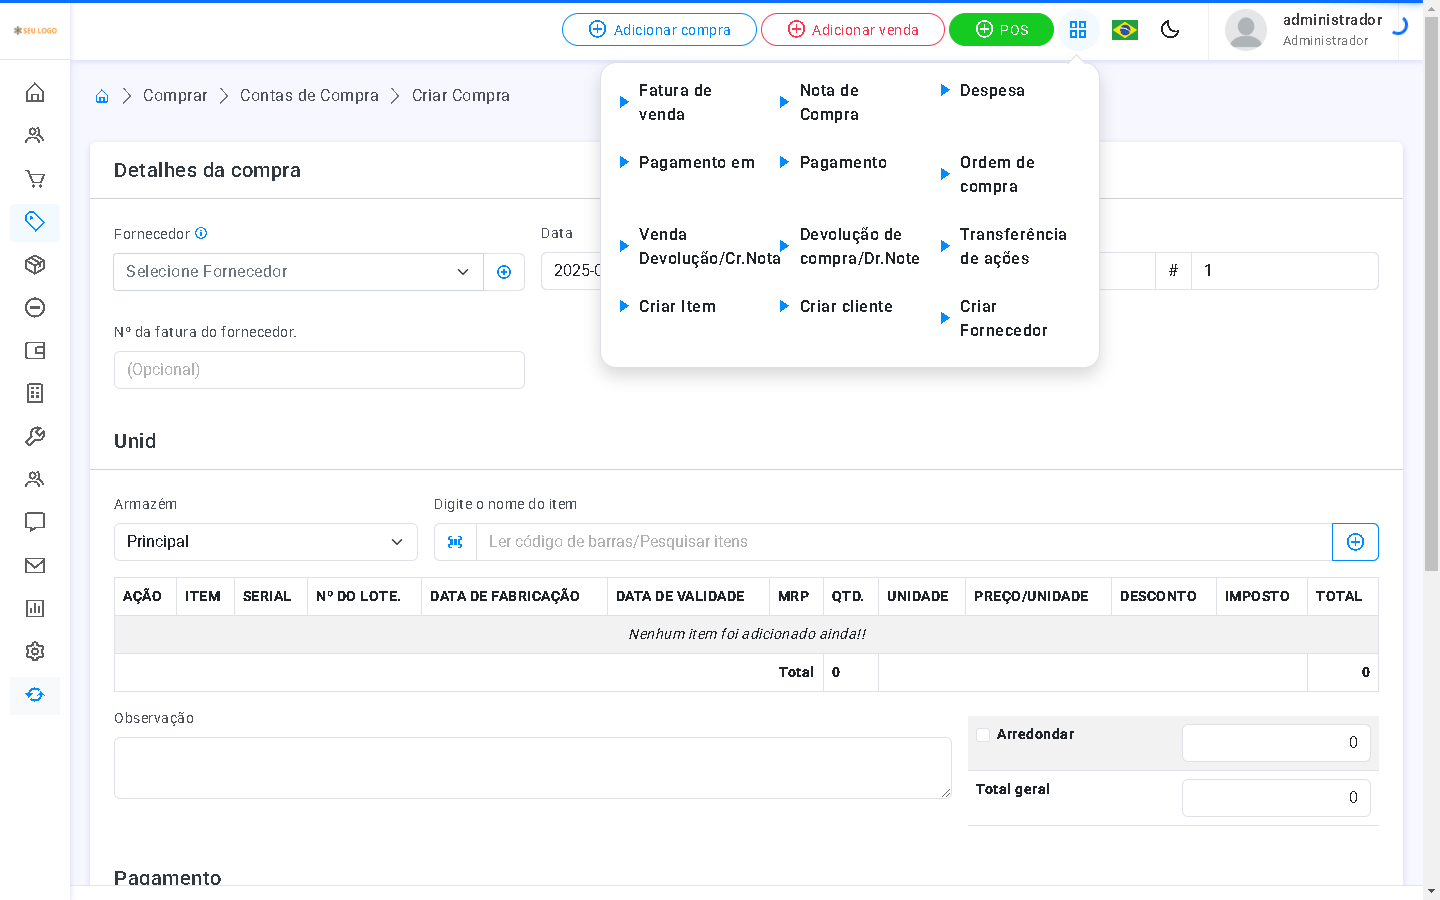
Task: Open the settings gear in sidebar
Action: (x=35, y=652)
